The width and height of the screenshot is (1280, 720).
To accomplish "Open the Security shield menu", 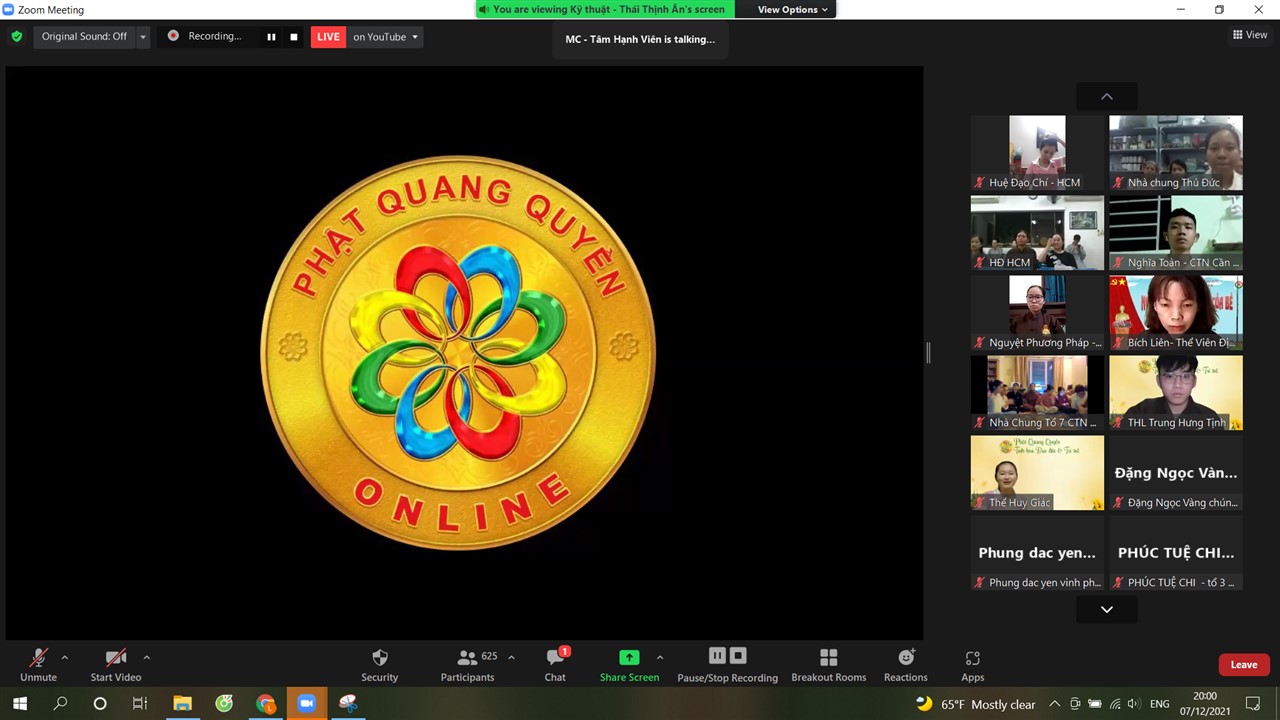I will [380, 665].
